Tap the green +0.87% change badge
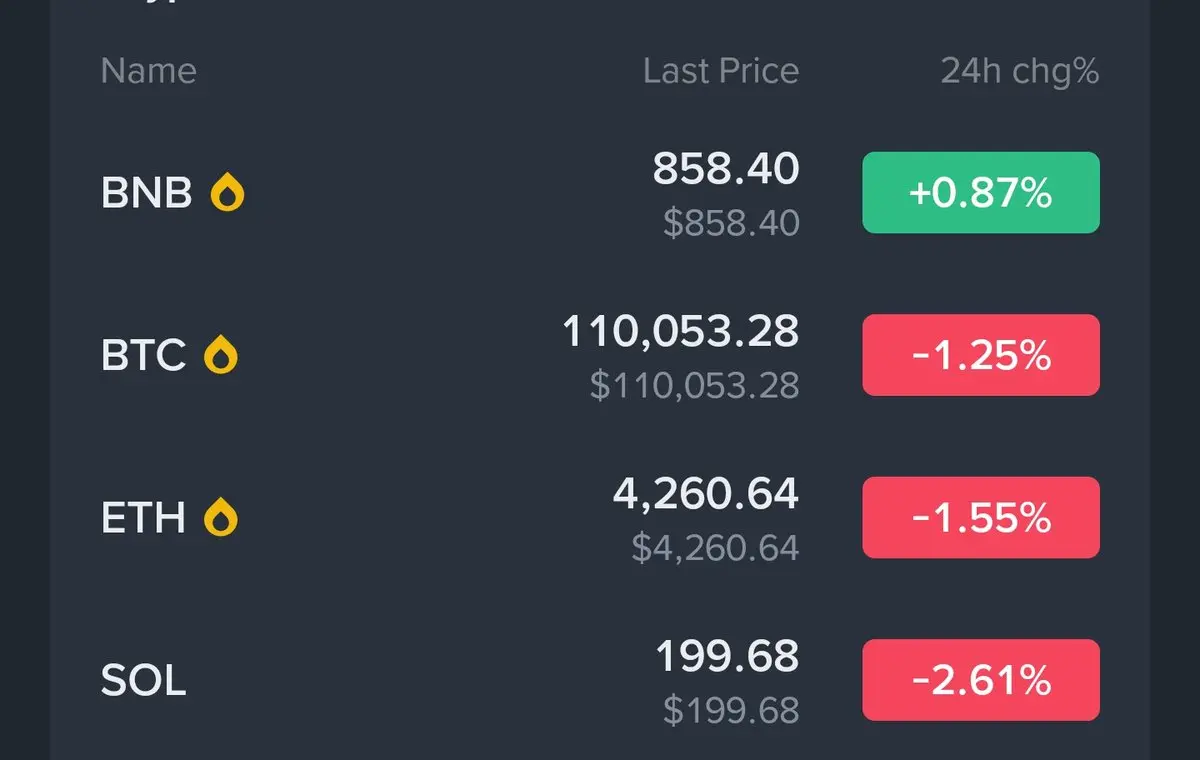 coord(981,192)
